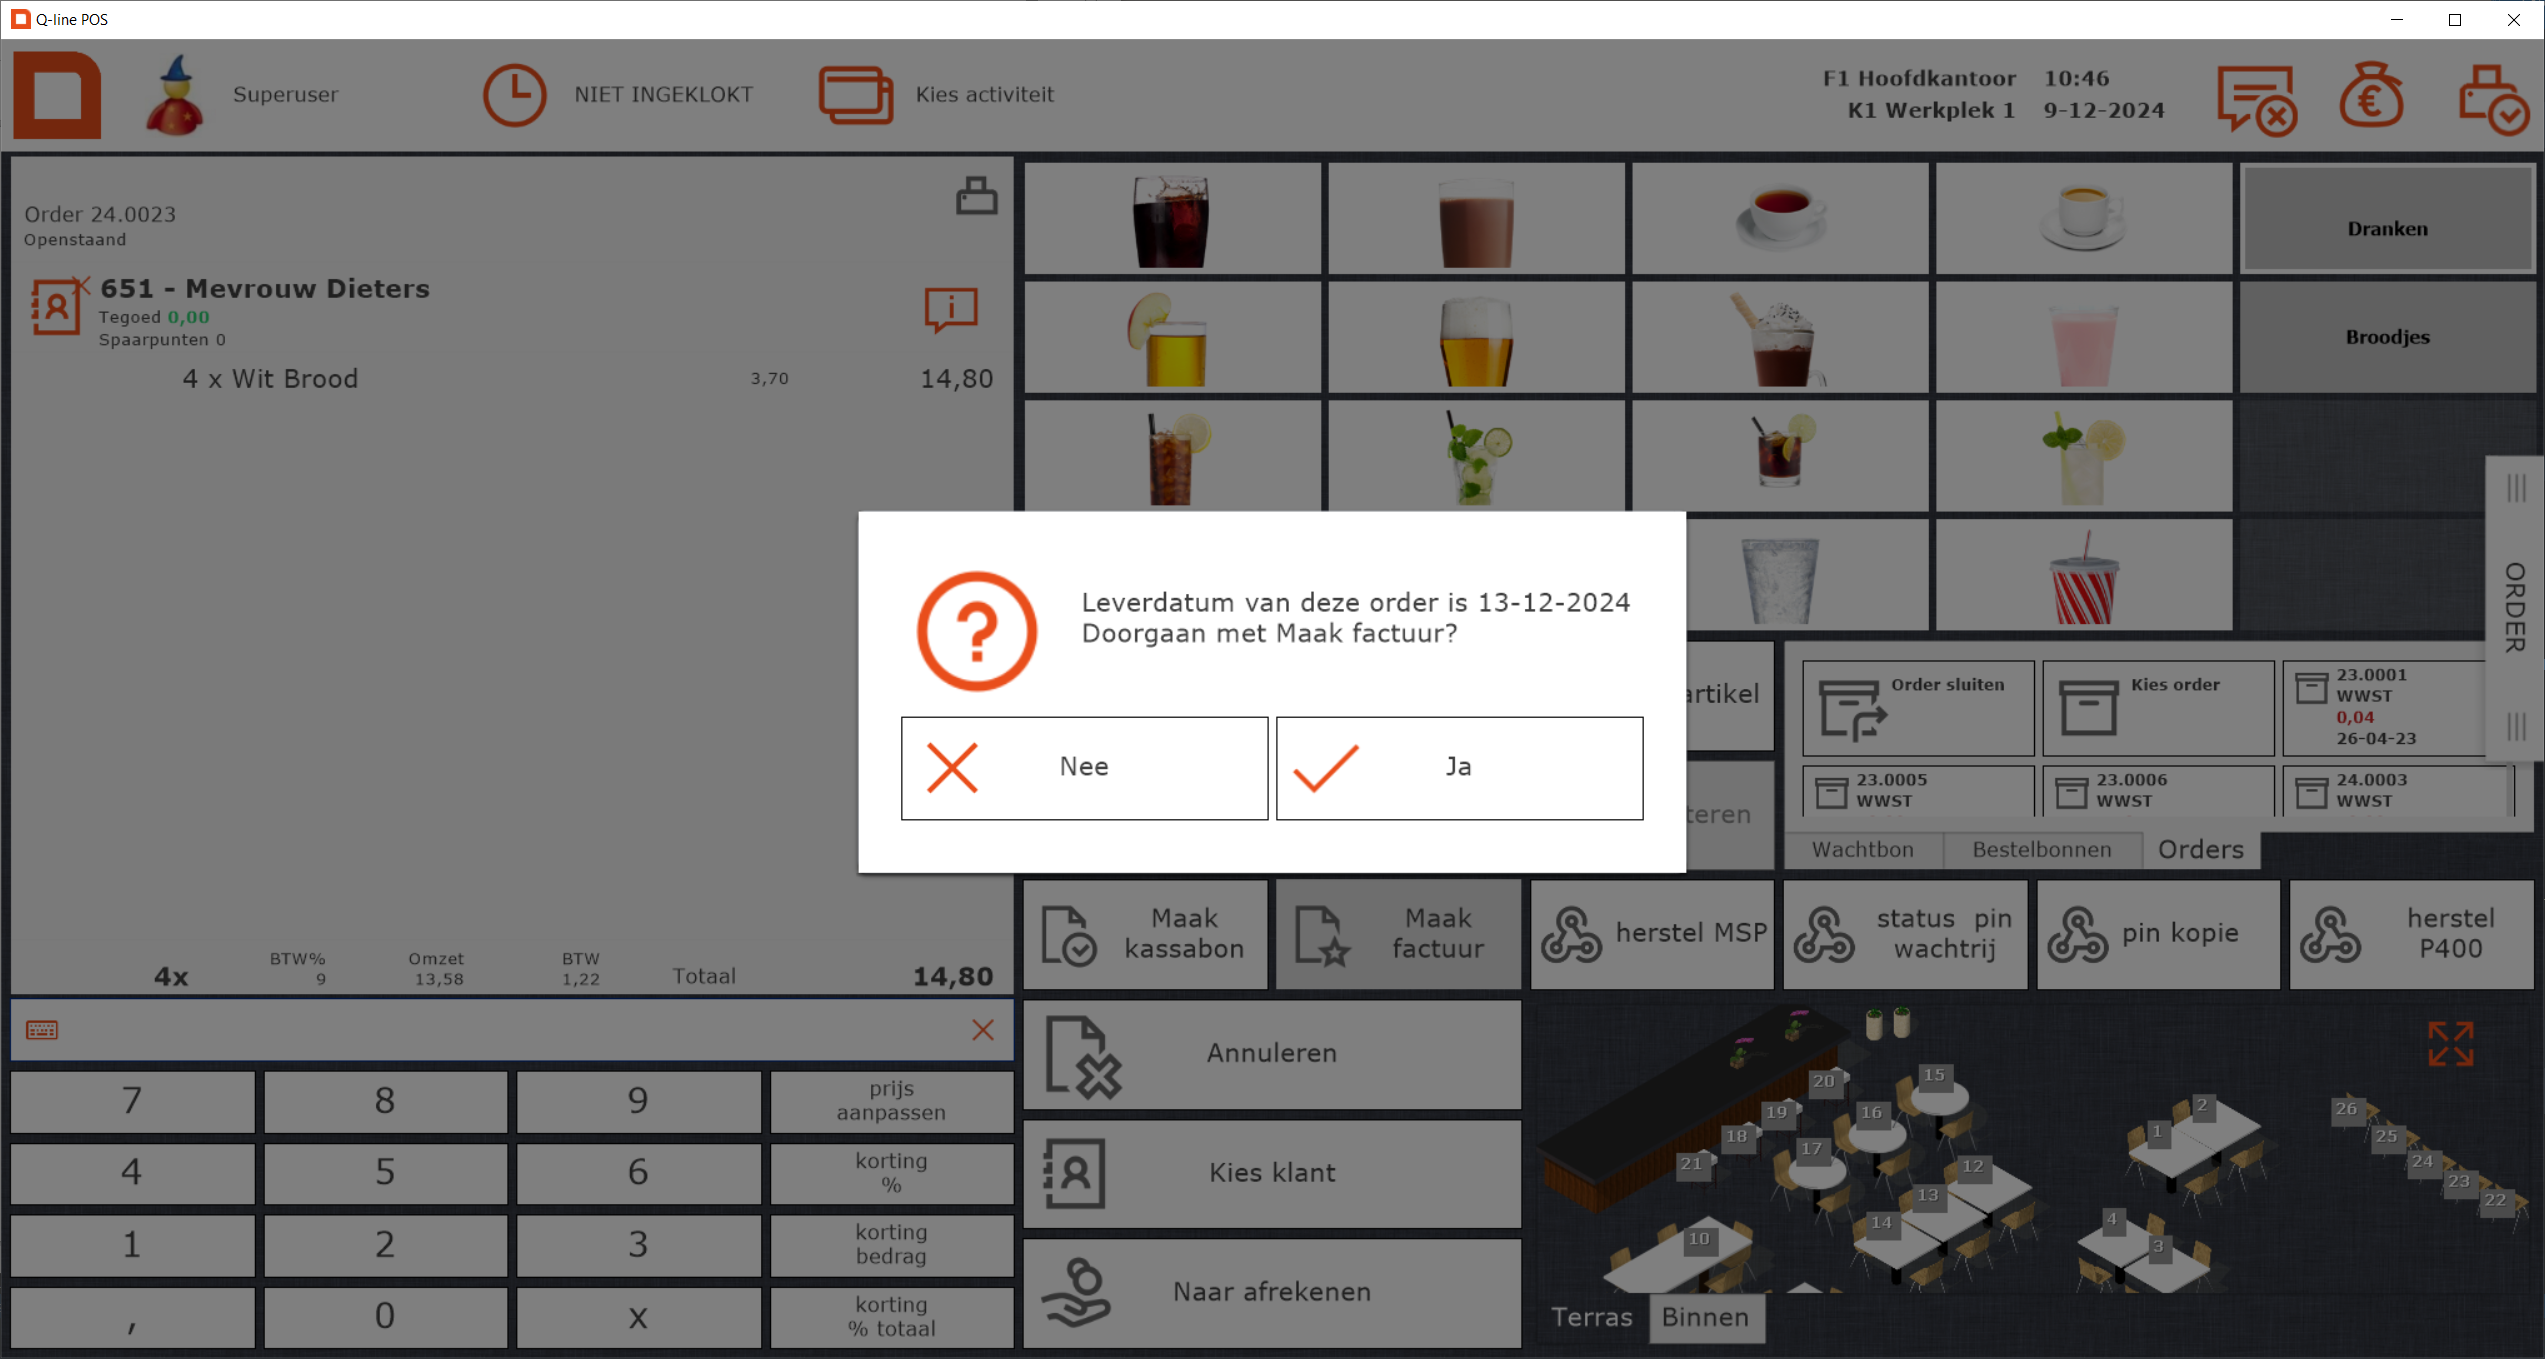Open the register check icon
The width and height of the screenshot is (2545, 1359).
pyautogui.click(x=2494, y=99)
